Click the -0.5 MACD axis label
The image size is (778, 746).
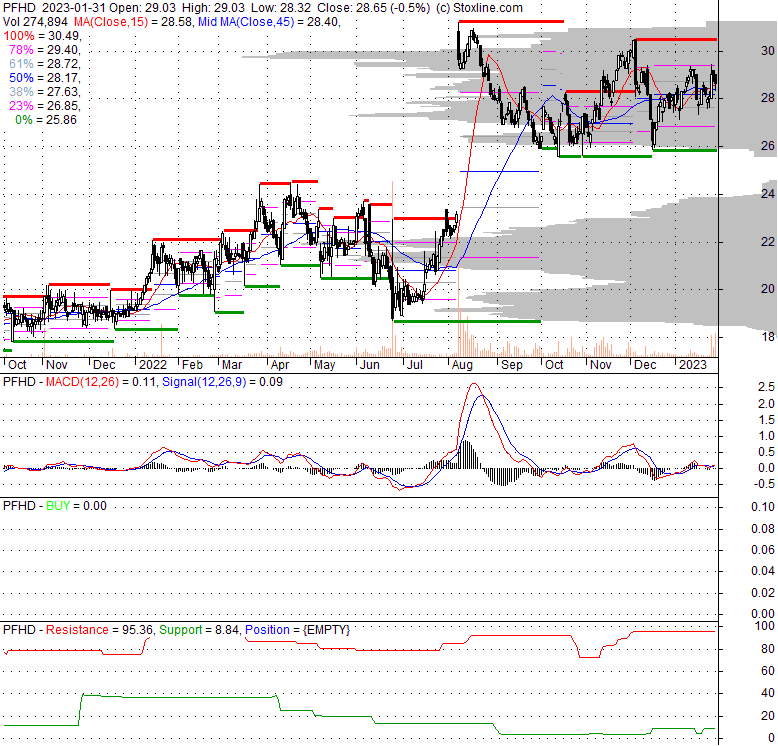point(765,484)
